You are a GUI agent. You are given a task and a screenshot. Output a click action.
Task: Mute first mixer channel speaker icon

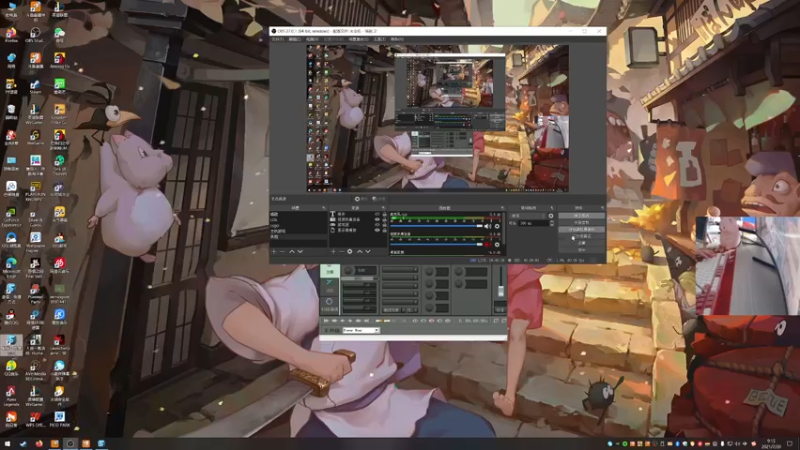coord(487,226)
